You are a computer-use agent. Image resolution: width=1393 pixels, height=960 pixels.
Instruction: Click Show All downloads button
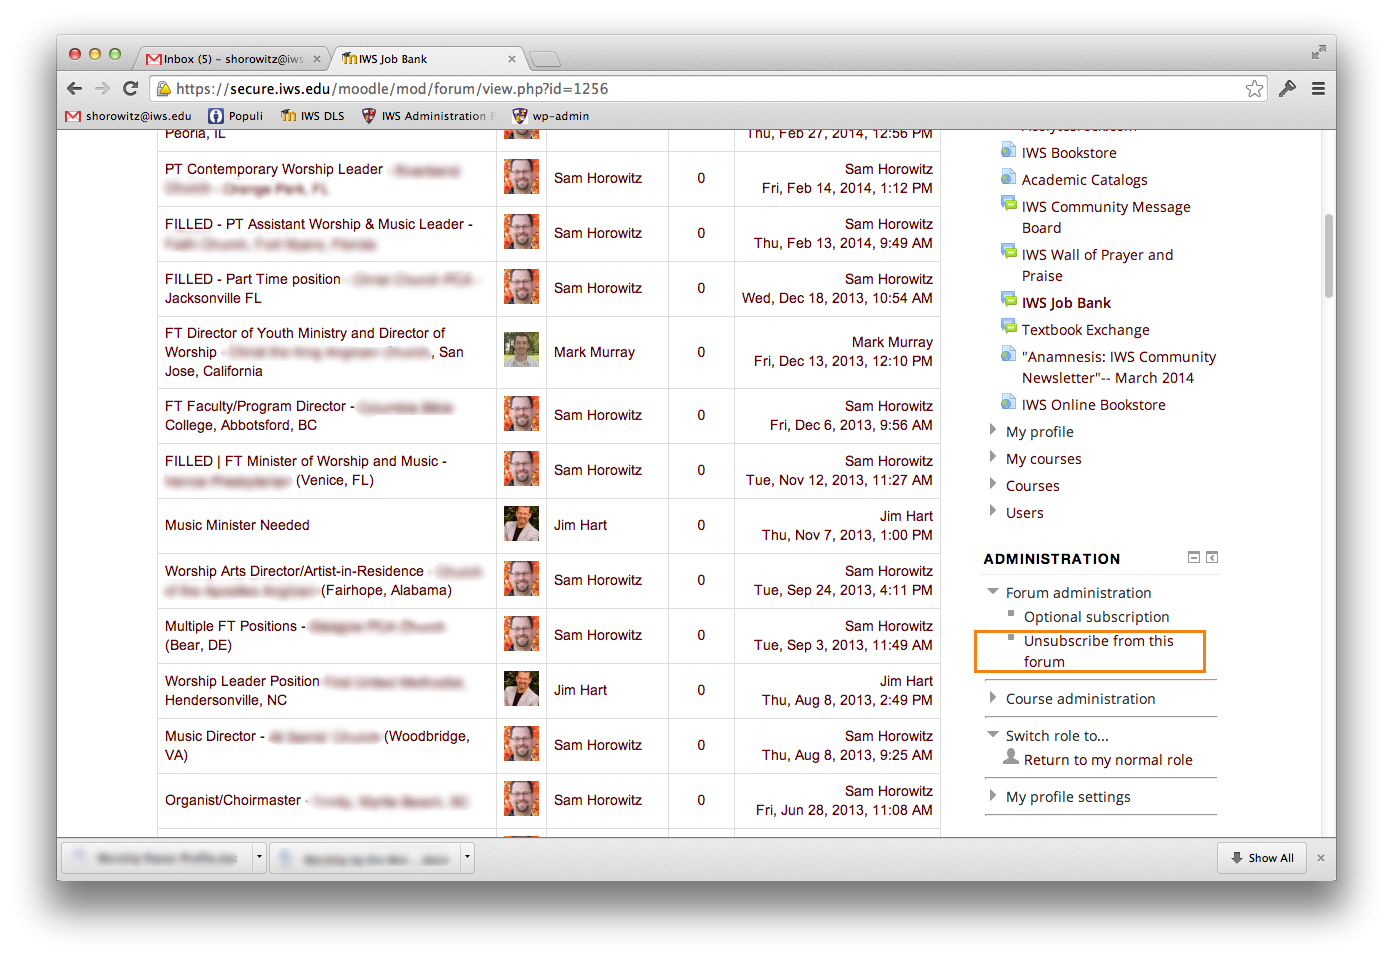click(x=1262, y=858)
